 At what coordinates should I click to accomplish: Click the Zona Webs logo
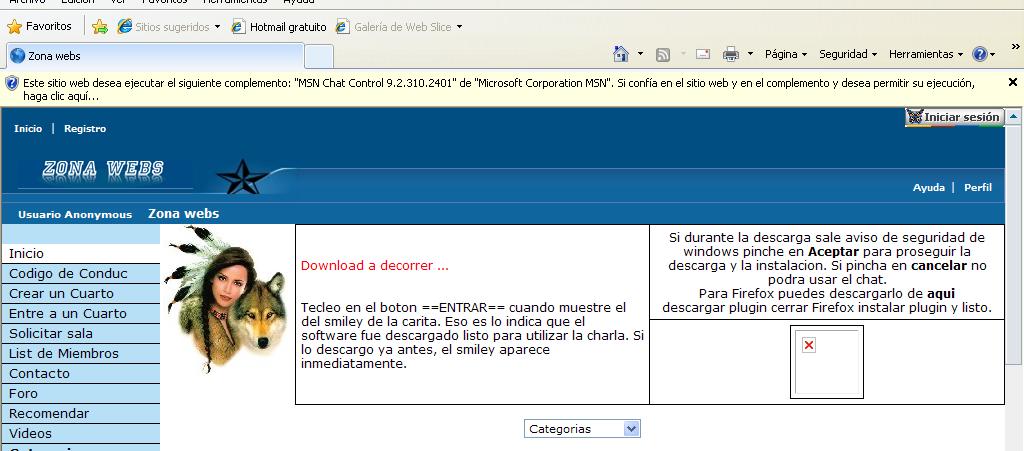[x=103, y=170]
